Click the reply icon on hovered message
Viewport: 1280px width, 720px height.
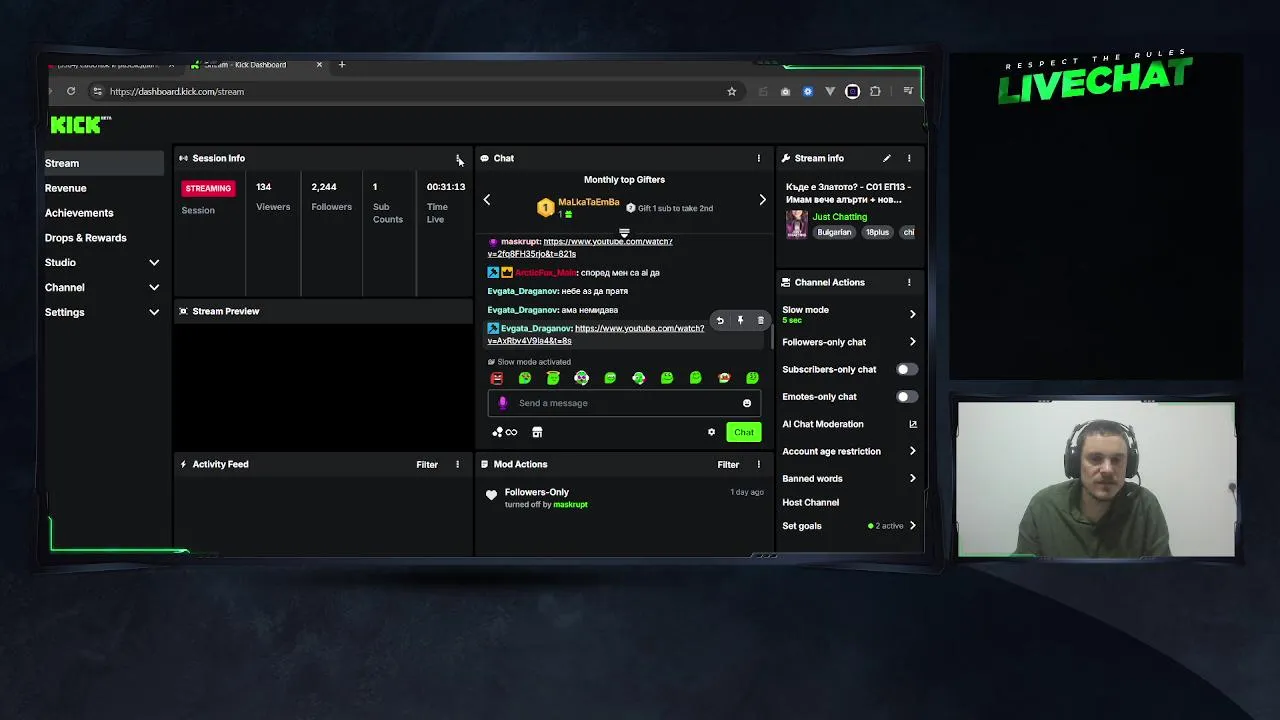tap(720, 321)
